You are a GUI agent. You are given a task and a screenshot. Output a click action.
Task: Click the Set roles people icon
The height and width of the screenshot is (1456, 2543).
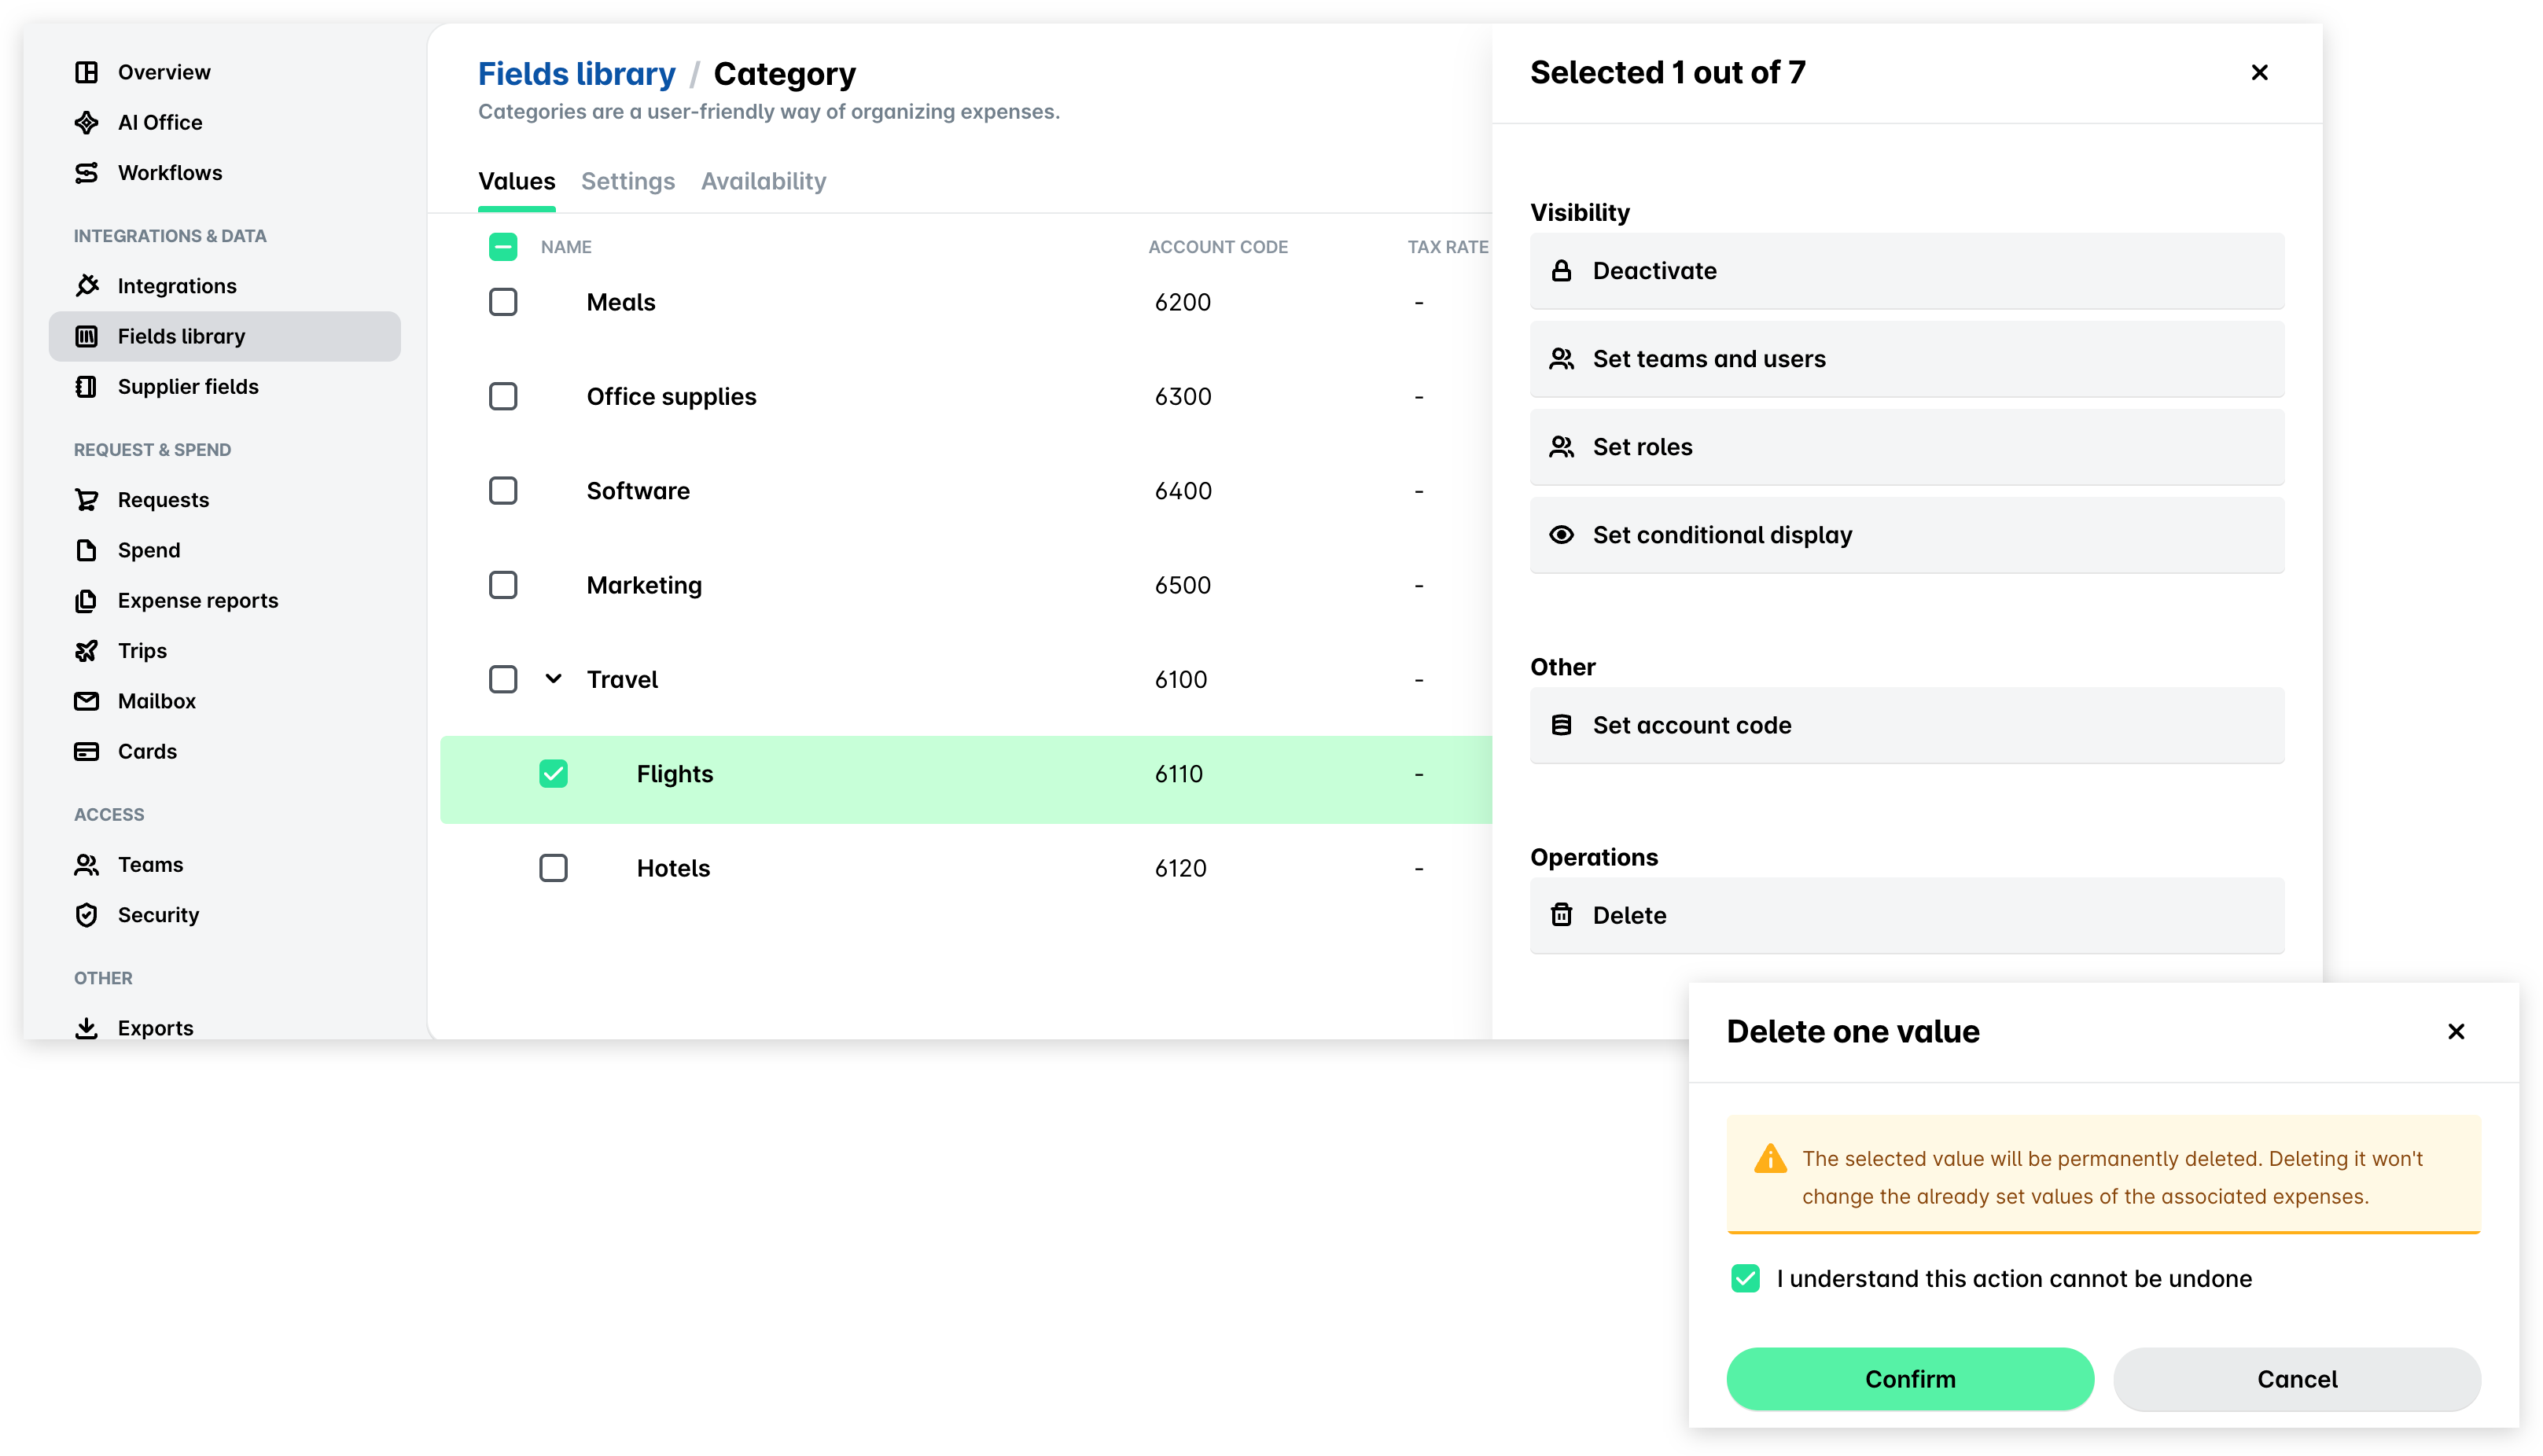click(1561, 446)
